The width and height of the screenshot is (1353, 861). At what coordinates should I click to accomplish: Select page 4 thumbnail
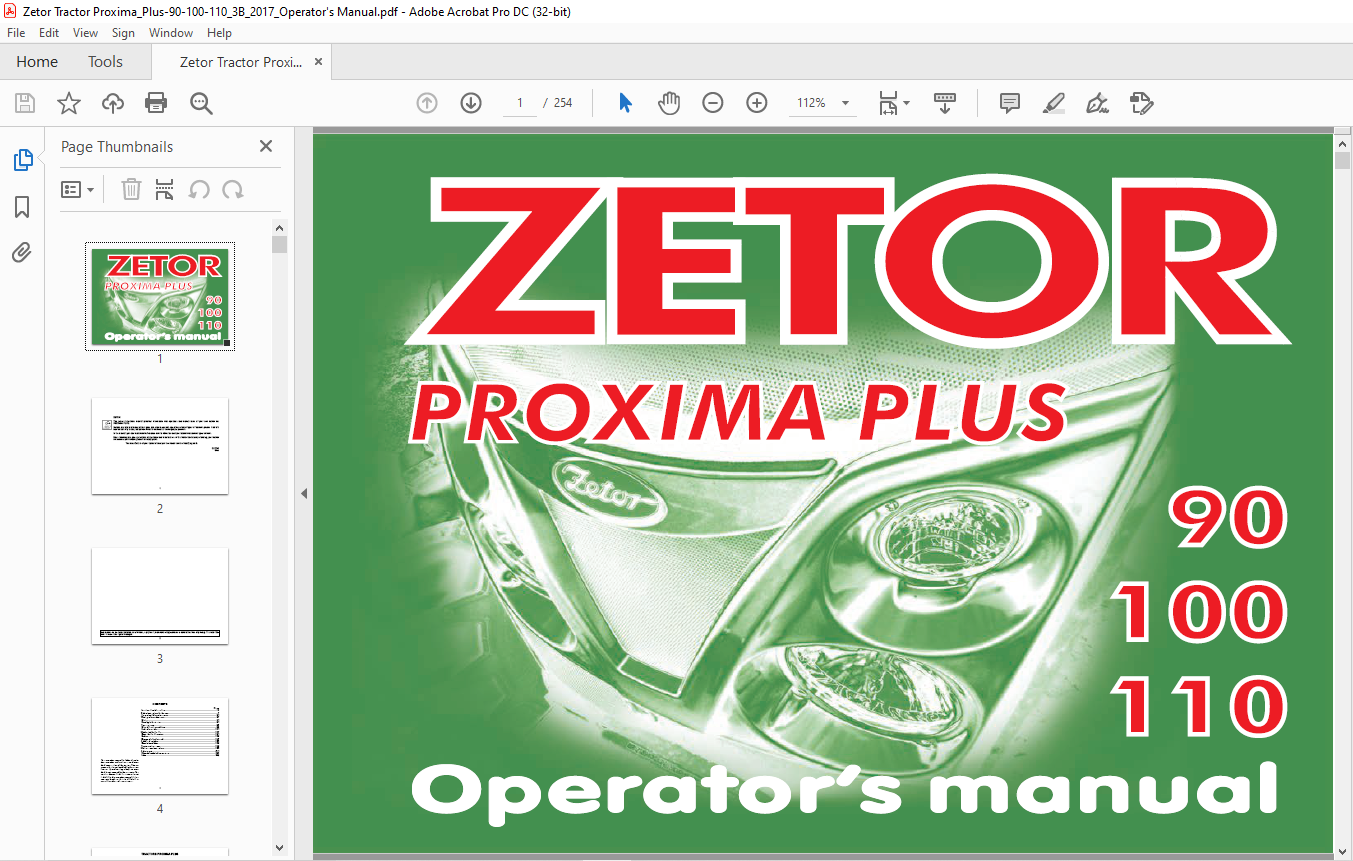[x=160, y=746]
